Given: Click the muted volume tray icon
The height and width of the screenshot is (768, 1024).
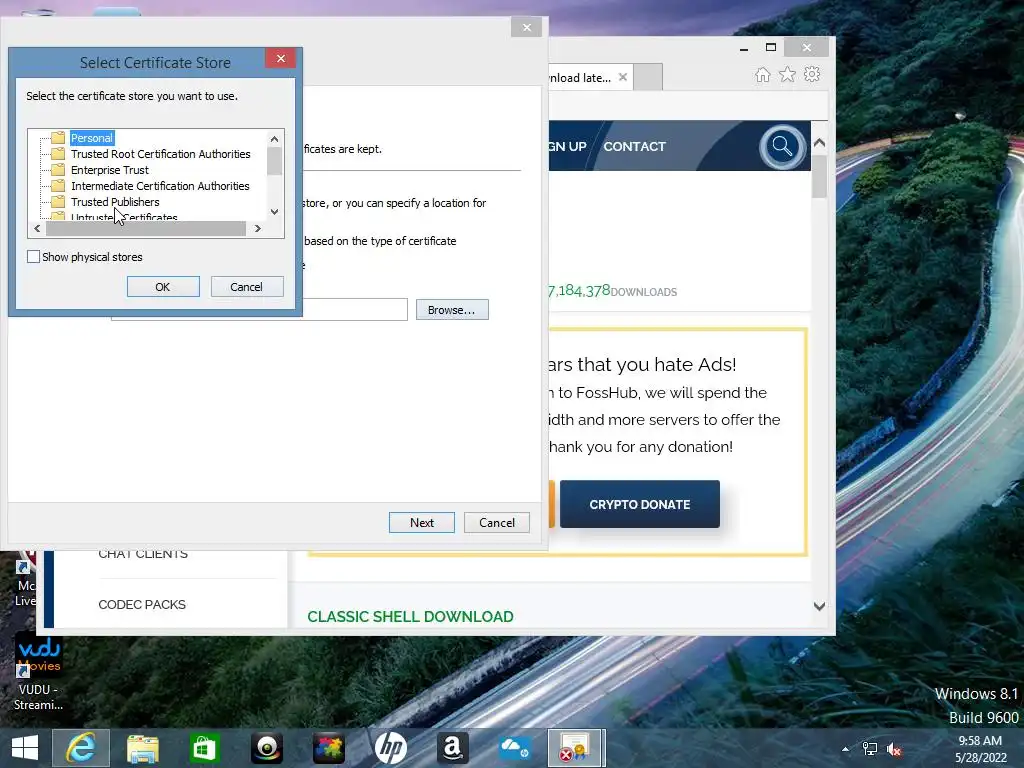Looking at the screenshot, I should (894, 750).
